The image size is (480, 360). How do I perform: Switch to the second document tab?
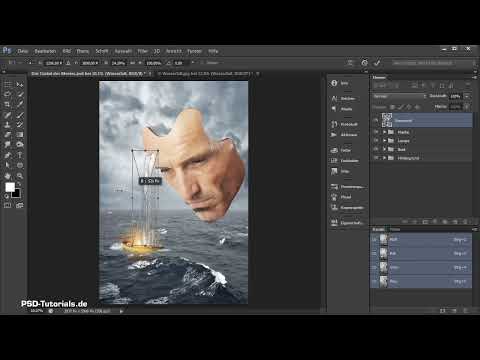pyautogui.click(x=206, y=73)
